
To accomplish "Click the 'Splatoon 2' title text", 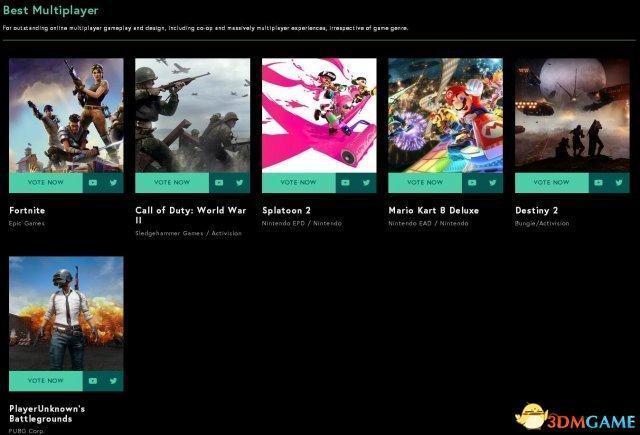I will point(286,211).
